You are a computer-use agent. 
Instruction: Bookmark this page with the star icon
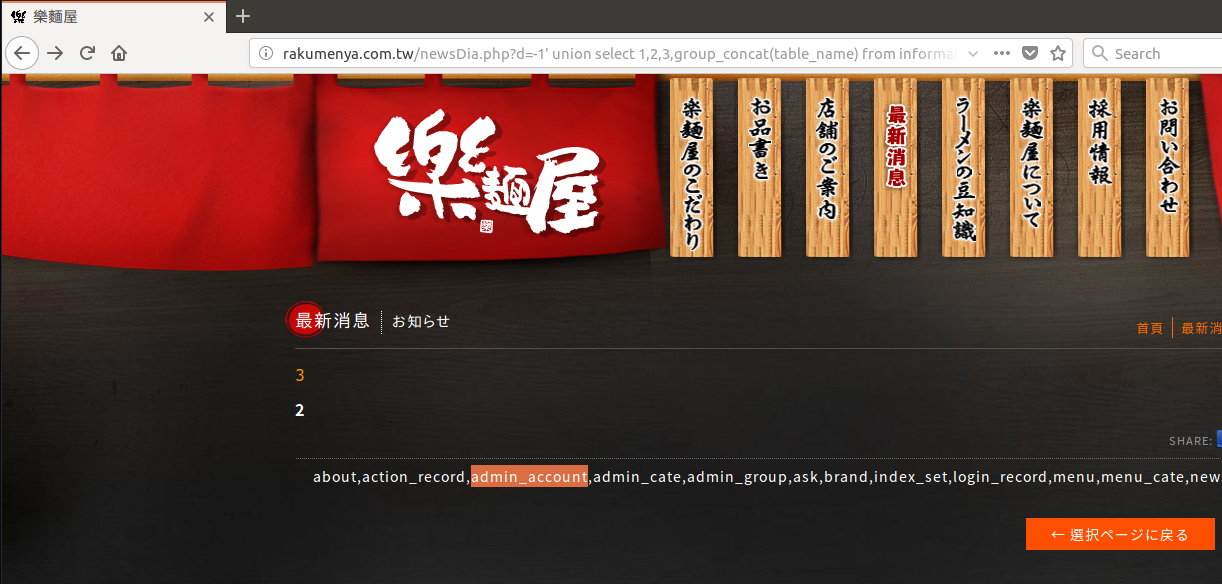1058,54
